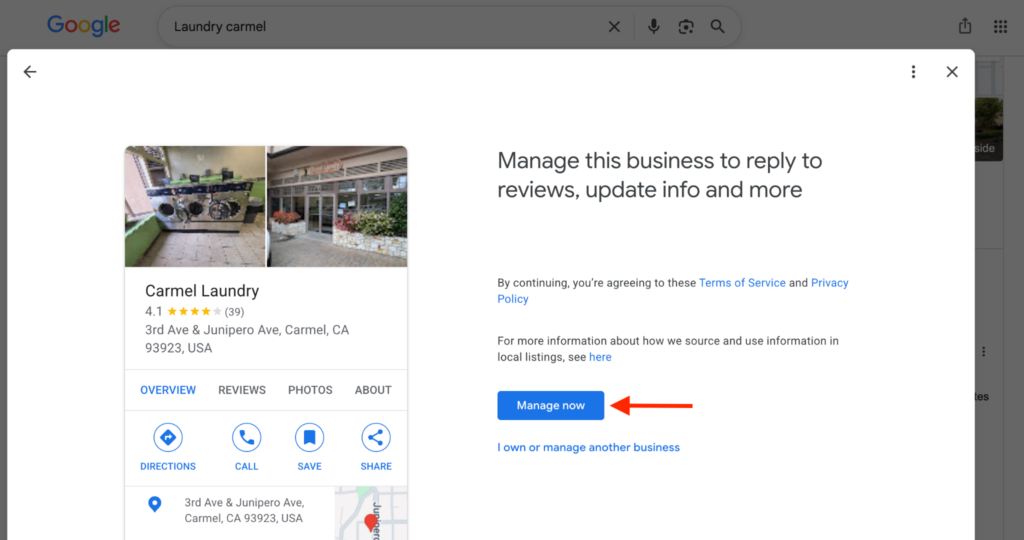Click the Save bookmark icon
This screenshot has width=1024, height=540.
coord(309,437)
